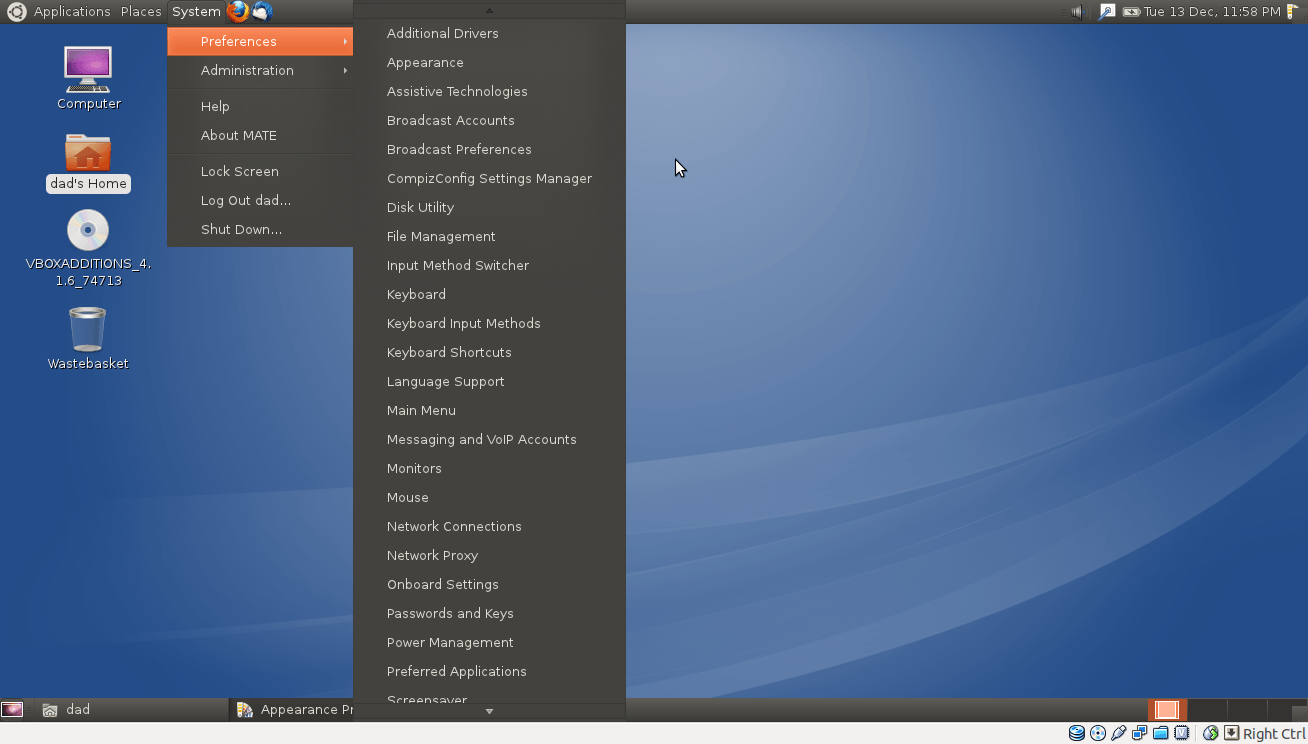Click VirtualBox optical disc status icon
This screenshot has height=744, width=1308.
(1097, 733)
